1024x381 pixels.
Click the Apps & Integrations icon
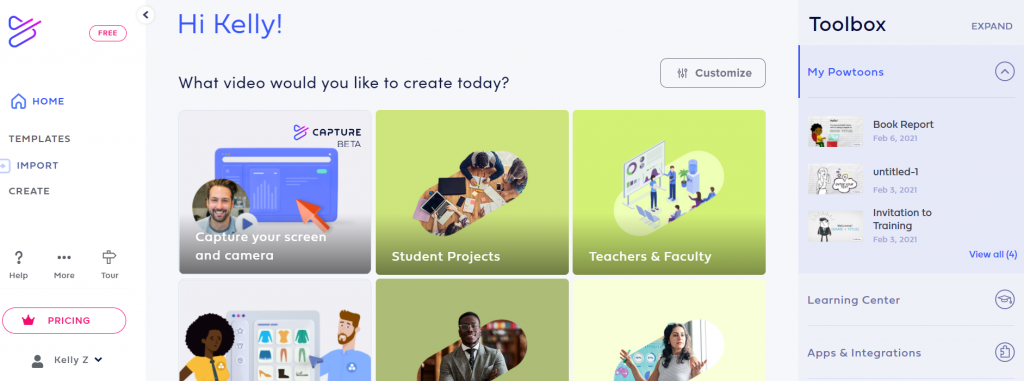point(1004,352)
